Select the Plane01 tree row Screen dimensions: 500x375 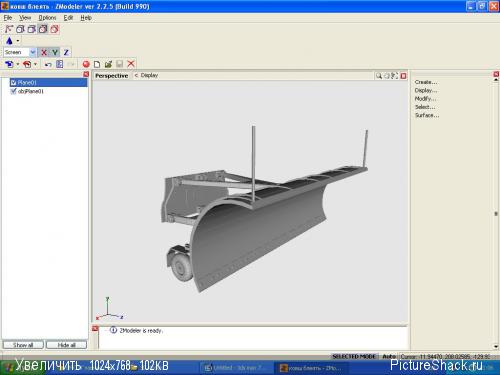[x=48, y=82]
